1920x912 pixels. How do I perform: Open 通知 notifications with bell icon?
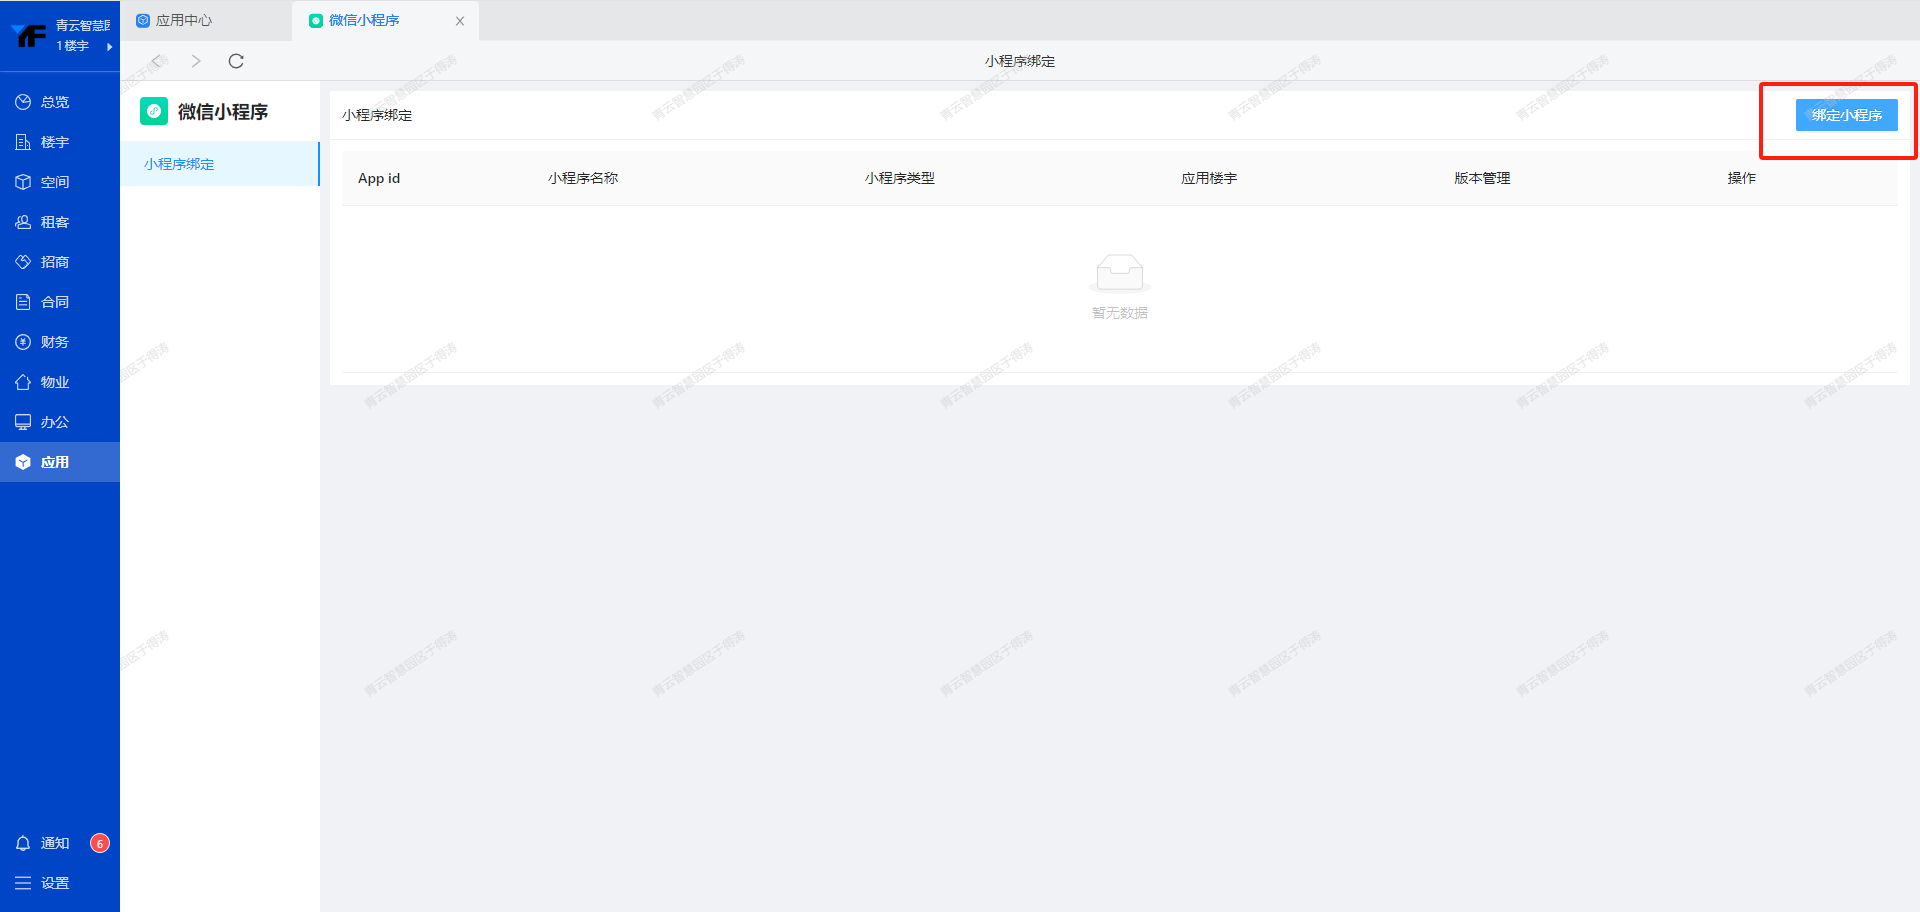23,843
